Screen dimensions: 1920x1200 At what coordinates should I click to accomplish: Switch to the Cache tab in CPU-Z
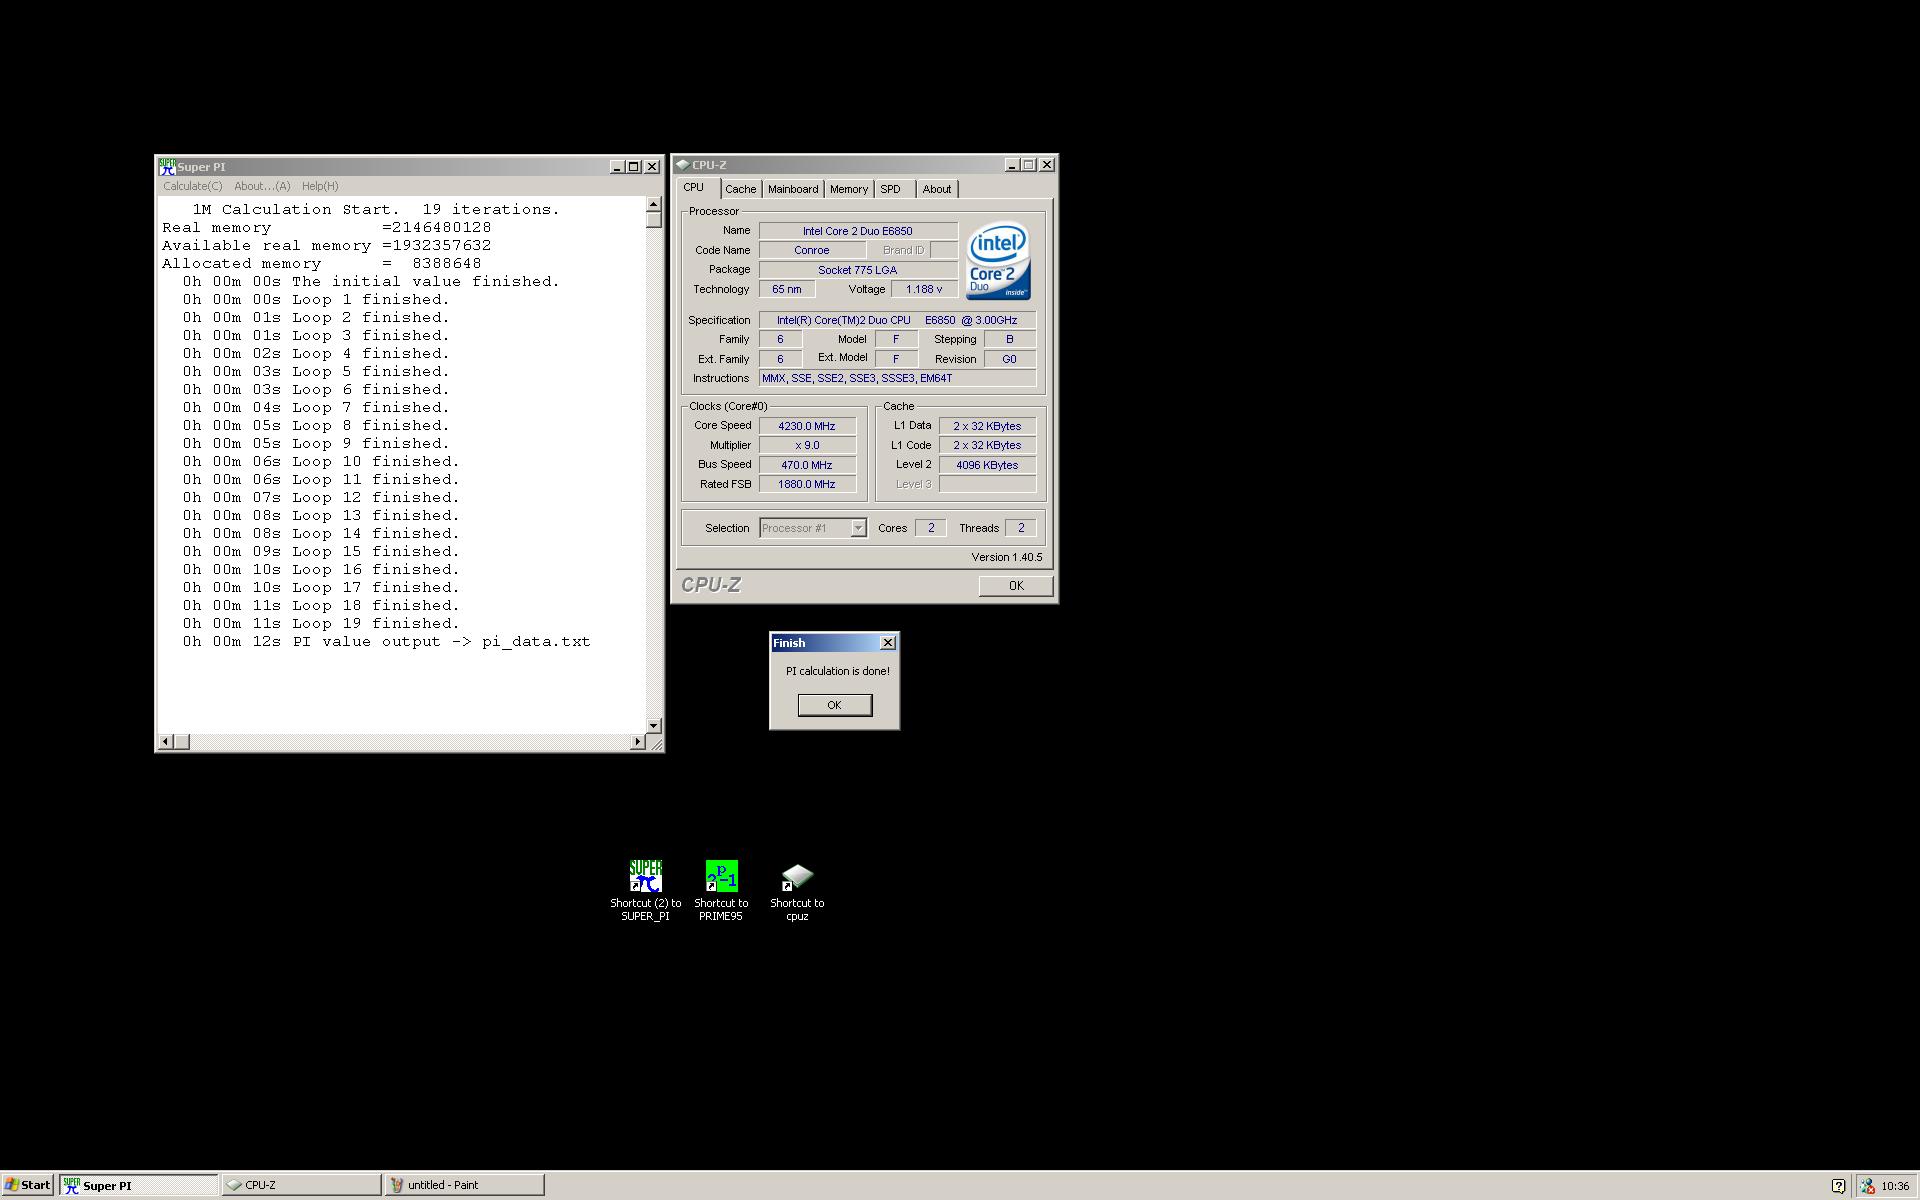coord(741,189)
